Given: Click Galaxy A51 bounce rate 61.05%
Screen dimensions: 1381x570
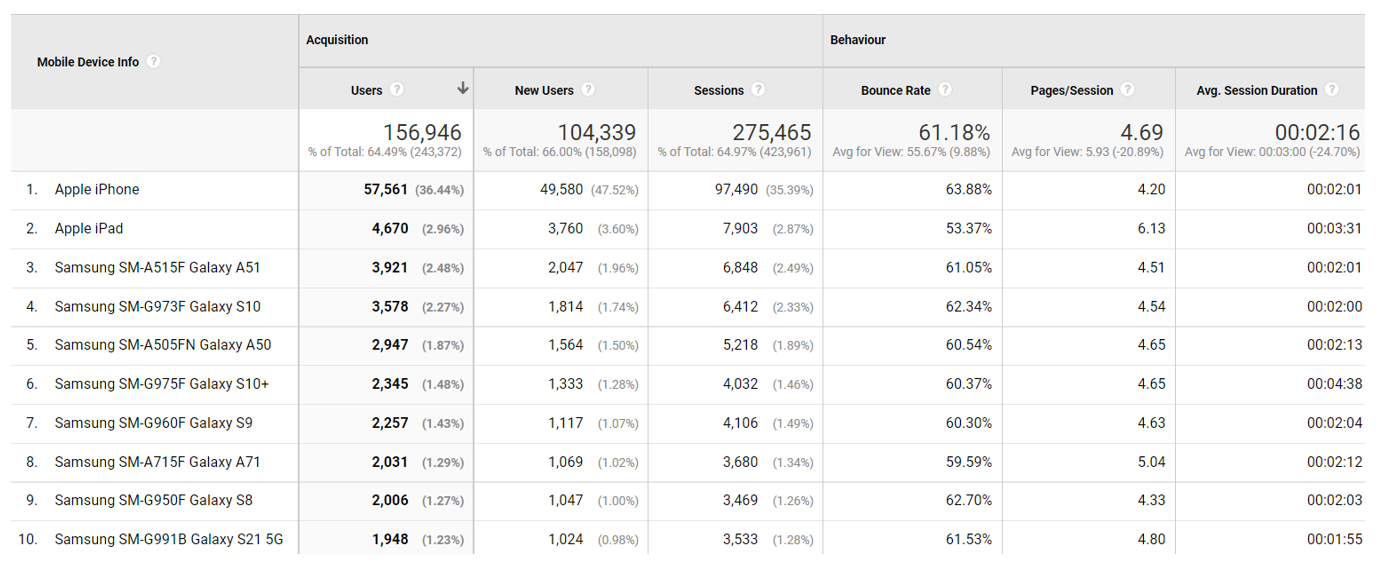Looking at the screenshot, I should pyautogui.click(x=969, y=267).
